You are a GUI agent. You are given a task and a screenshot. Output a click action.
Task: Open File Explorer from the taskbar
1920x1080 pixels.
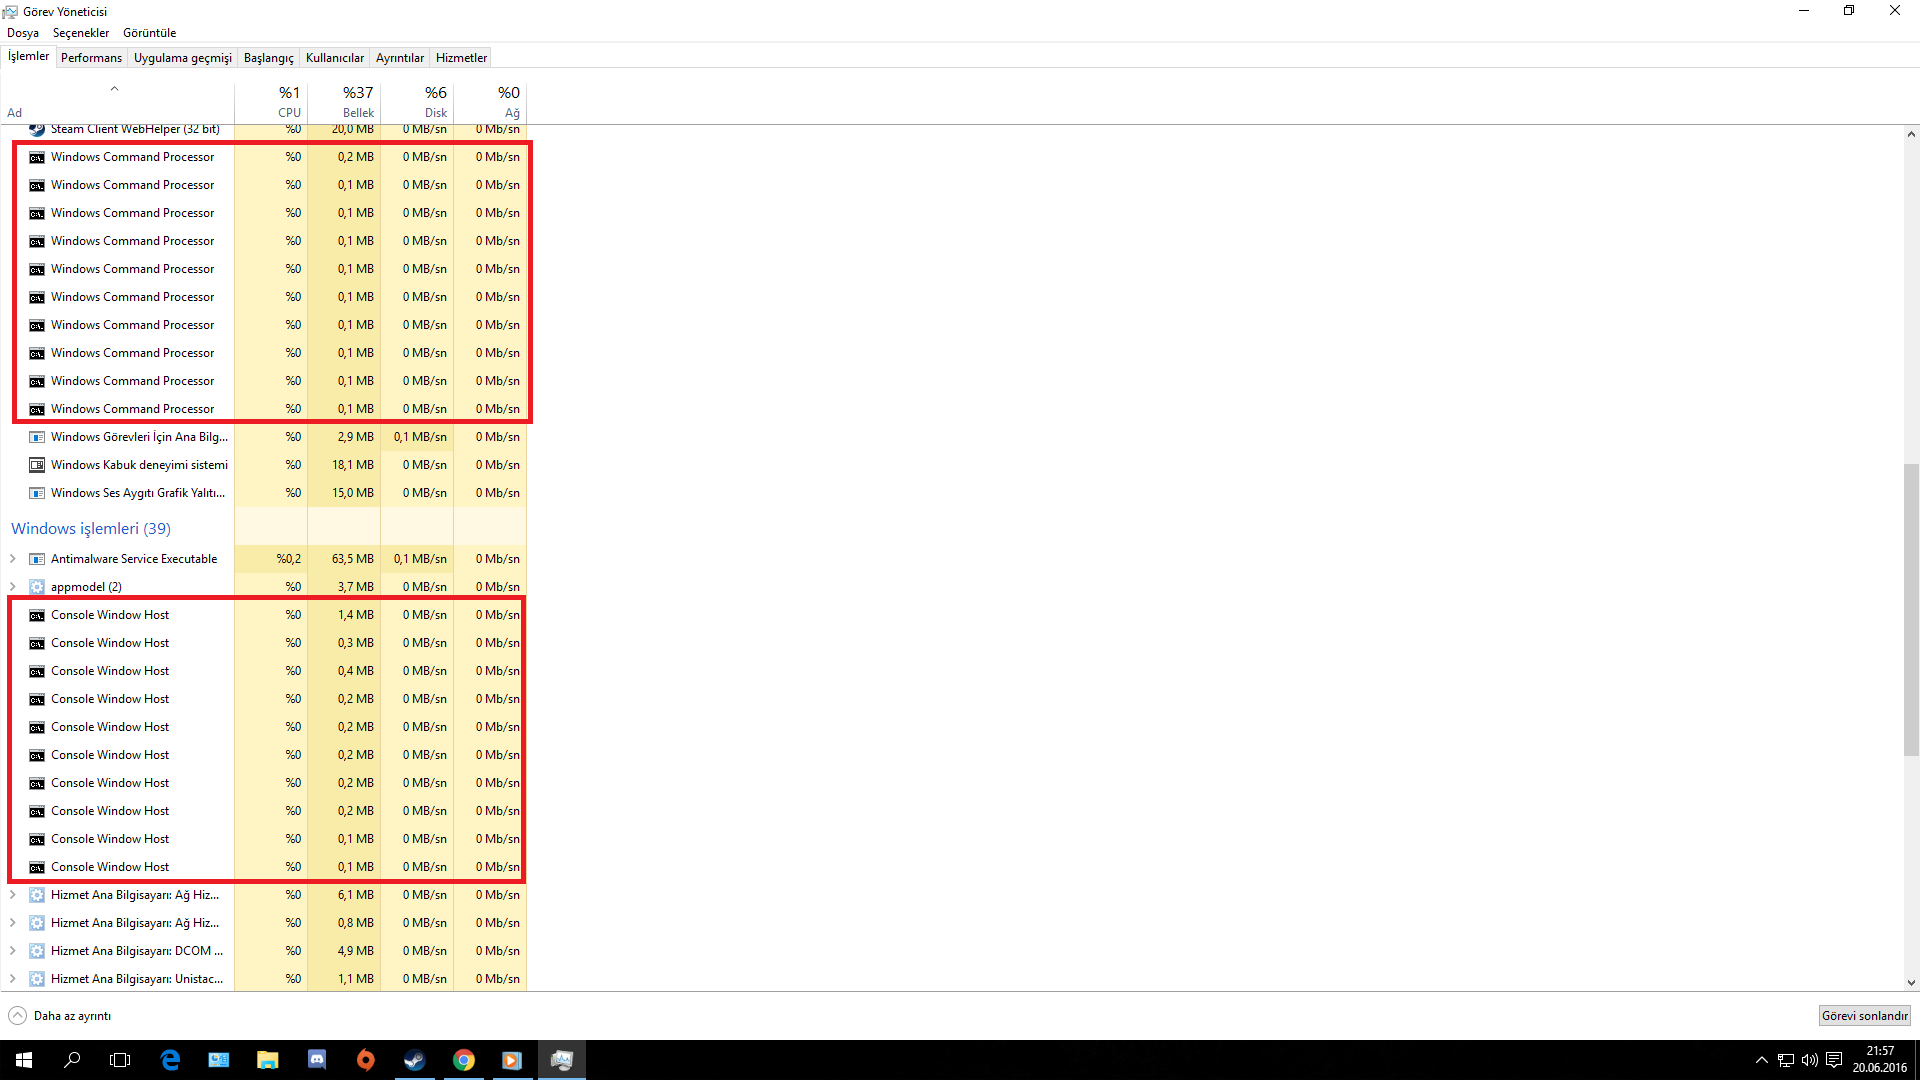coord(267,1060)
